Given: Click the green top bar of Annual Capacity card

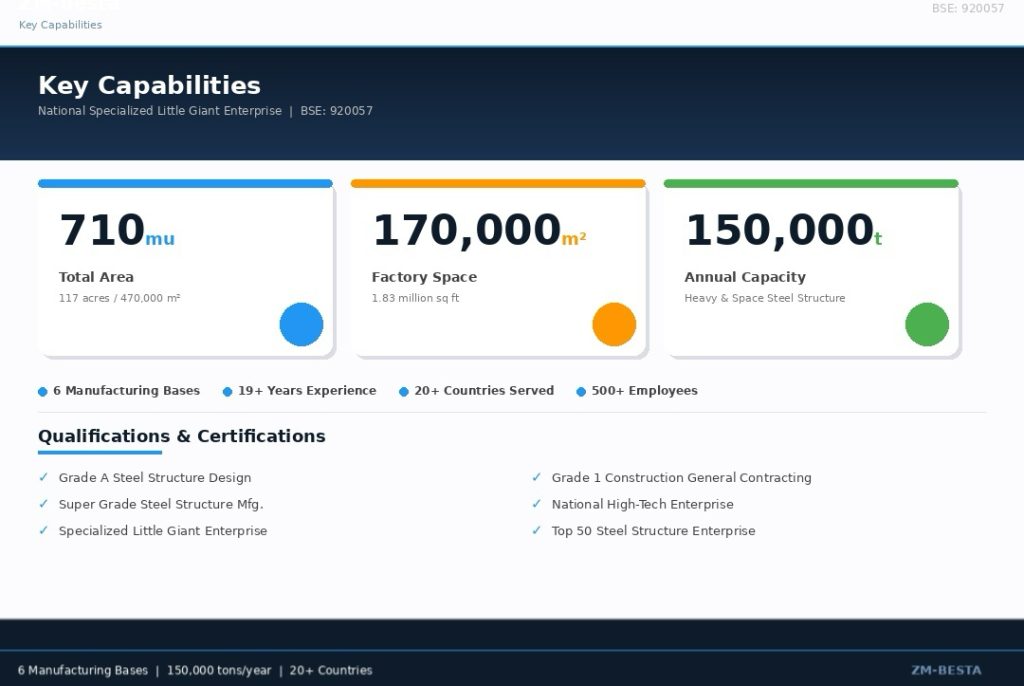Looking at the screenshot, I should coord(811,184).
